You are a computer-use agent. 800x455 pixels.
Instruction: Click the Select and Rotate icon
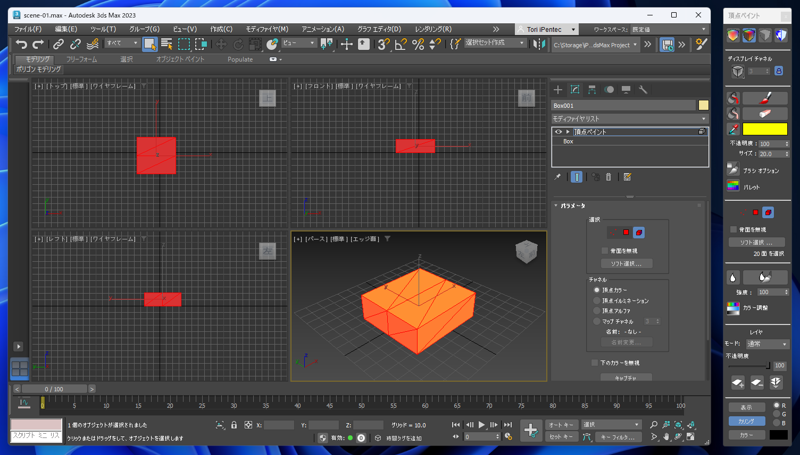tap(238, 44)
